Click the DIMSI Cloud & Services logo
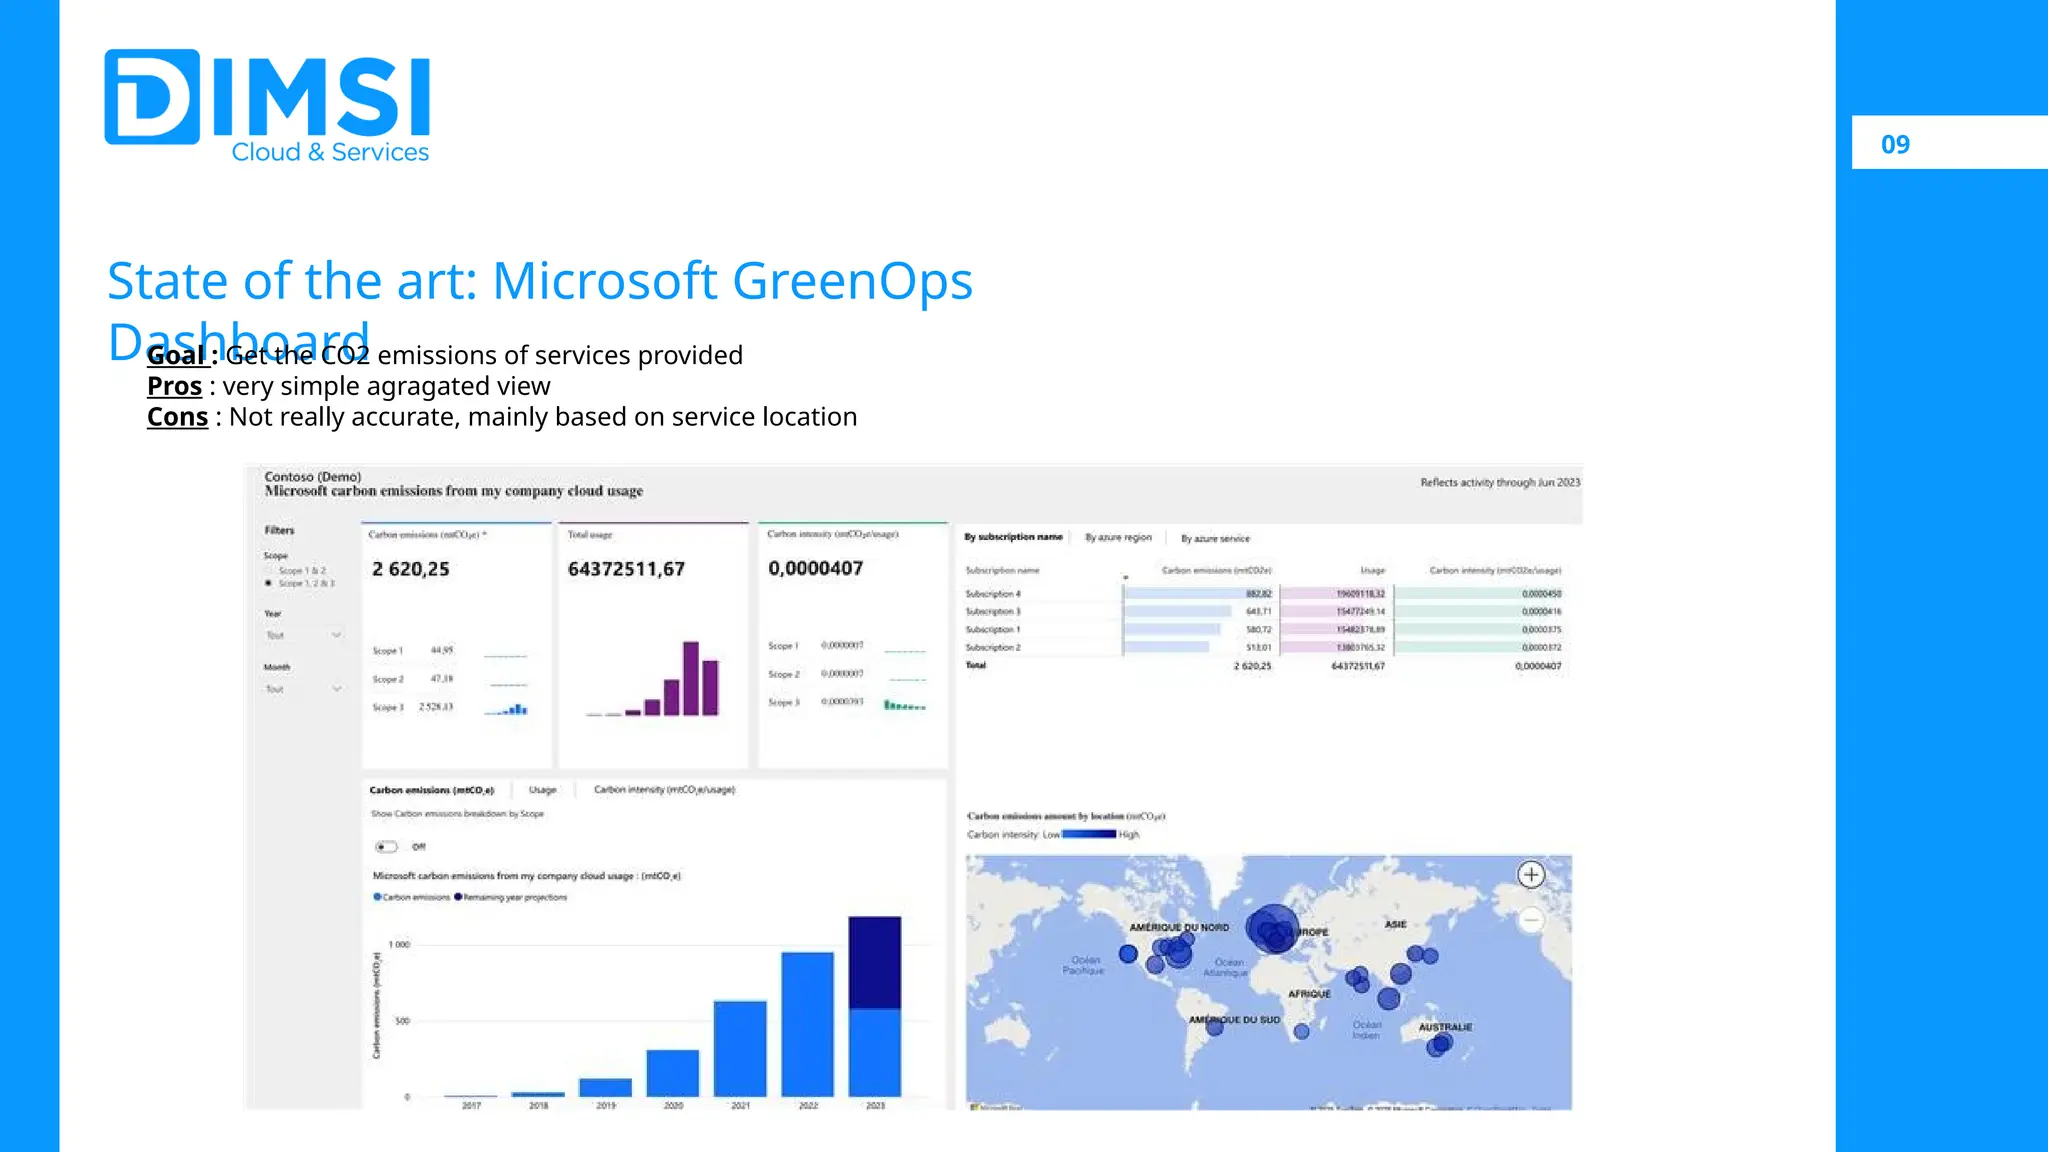2048x1152 pixels. [x=267, y=106]
